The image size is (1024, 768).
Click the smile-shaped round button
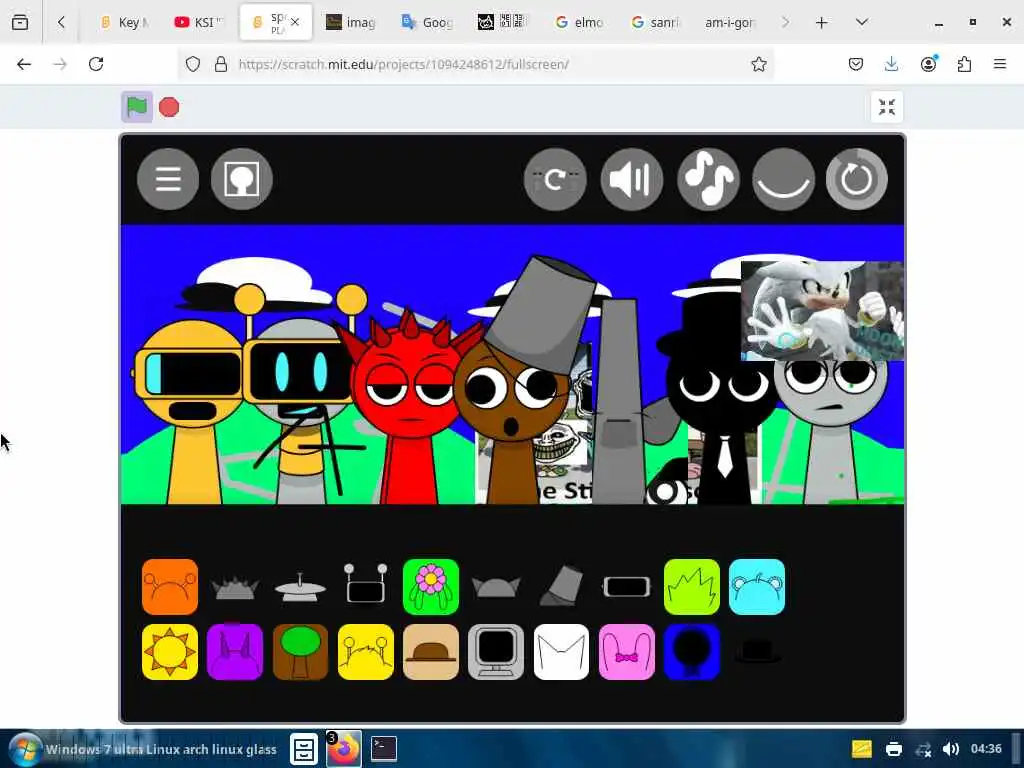(x=783, y=180)
